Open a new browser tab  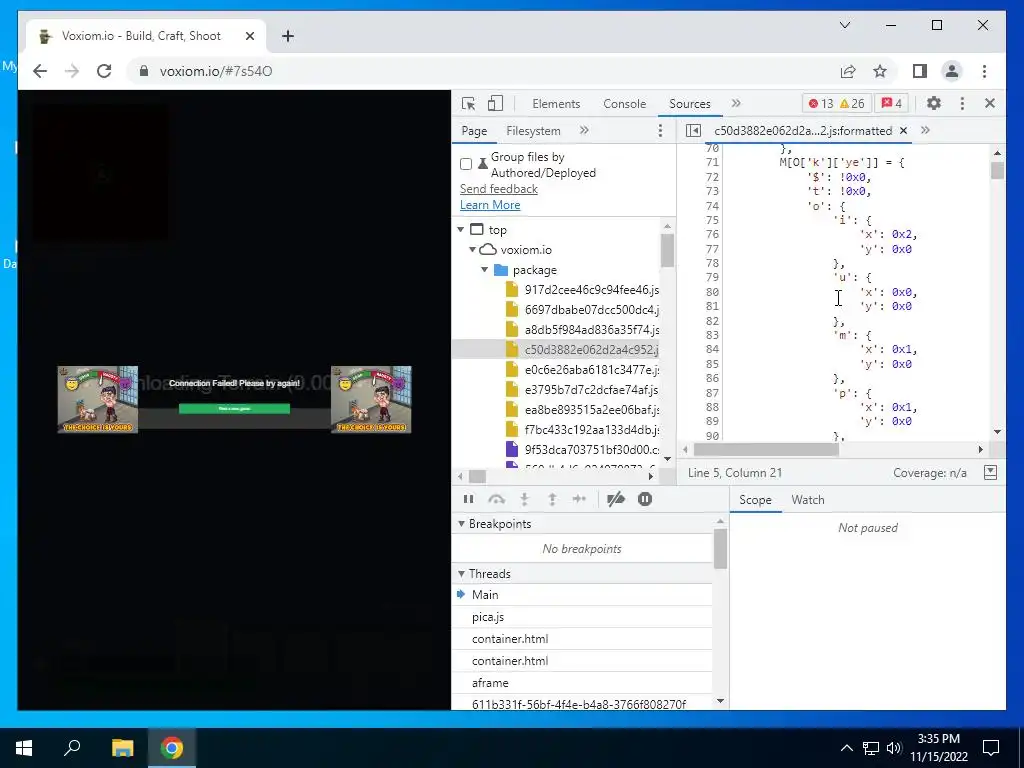tap(288, 36)
